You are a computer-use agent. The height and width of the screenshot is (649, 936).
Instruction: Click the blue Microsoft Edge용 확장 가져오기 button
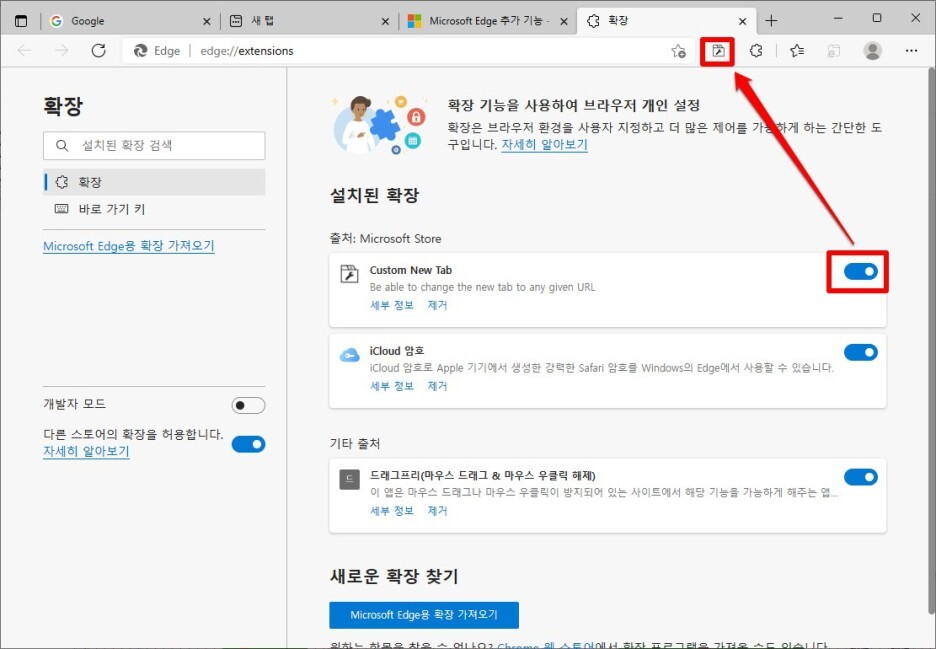pyautogui.click(x=424, y=615)
